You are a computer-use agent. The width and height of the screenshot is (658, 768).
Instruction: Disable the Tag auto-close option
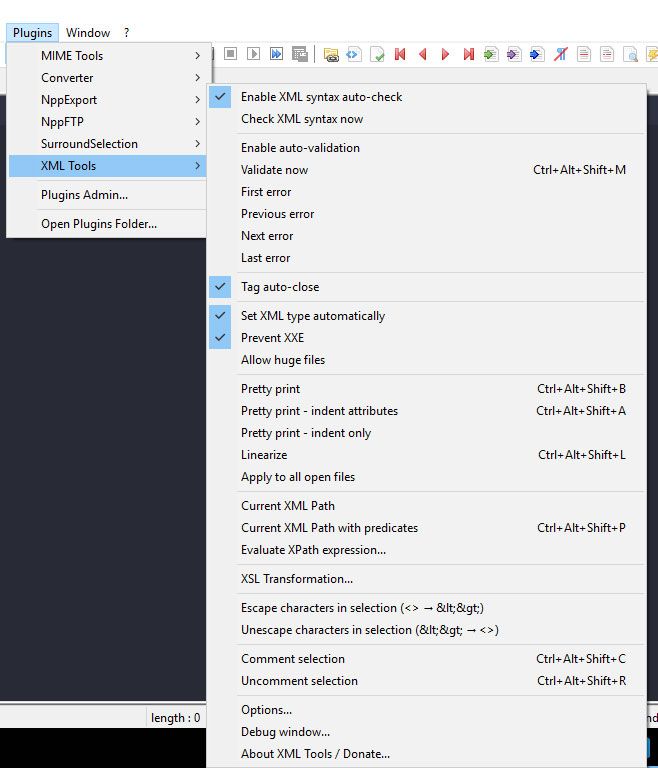tap(427, 287)
